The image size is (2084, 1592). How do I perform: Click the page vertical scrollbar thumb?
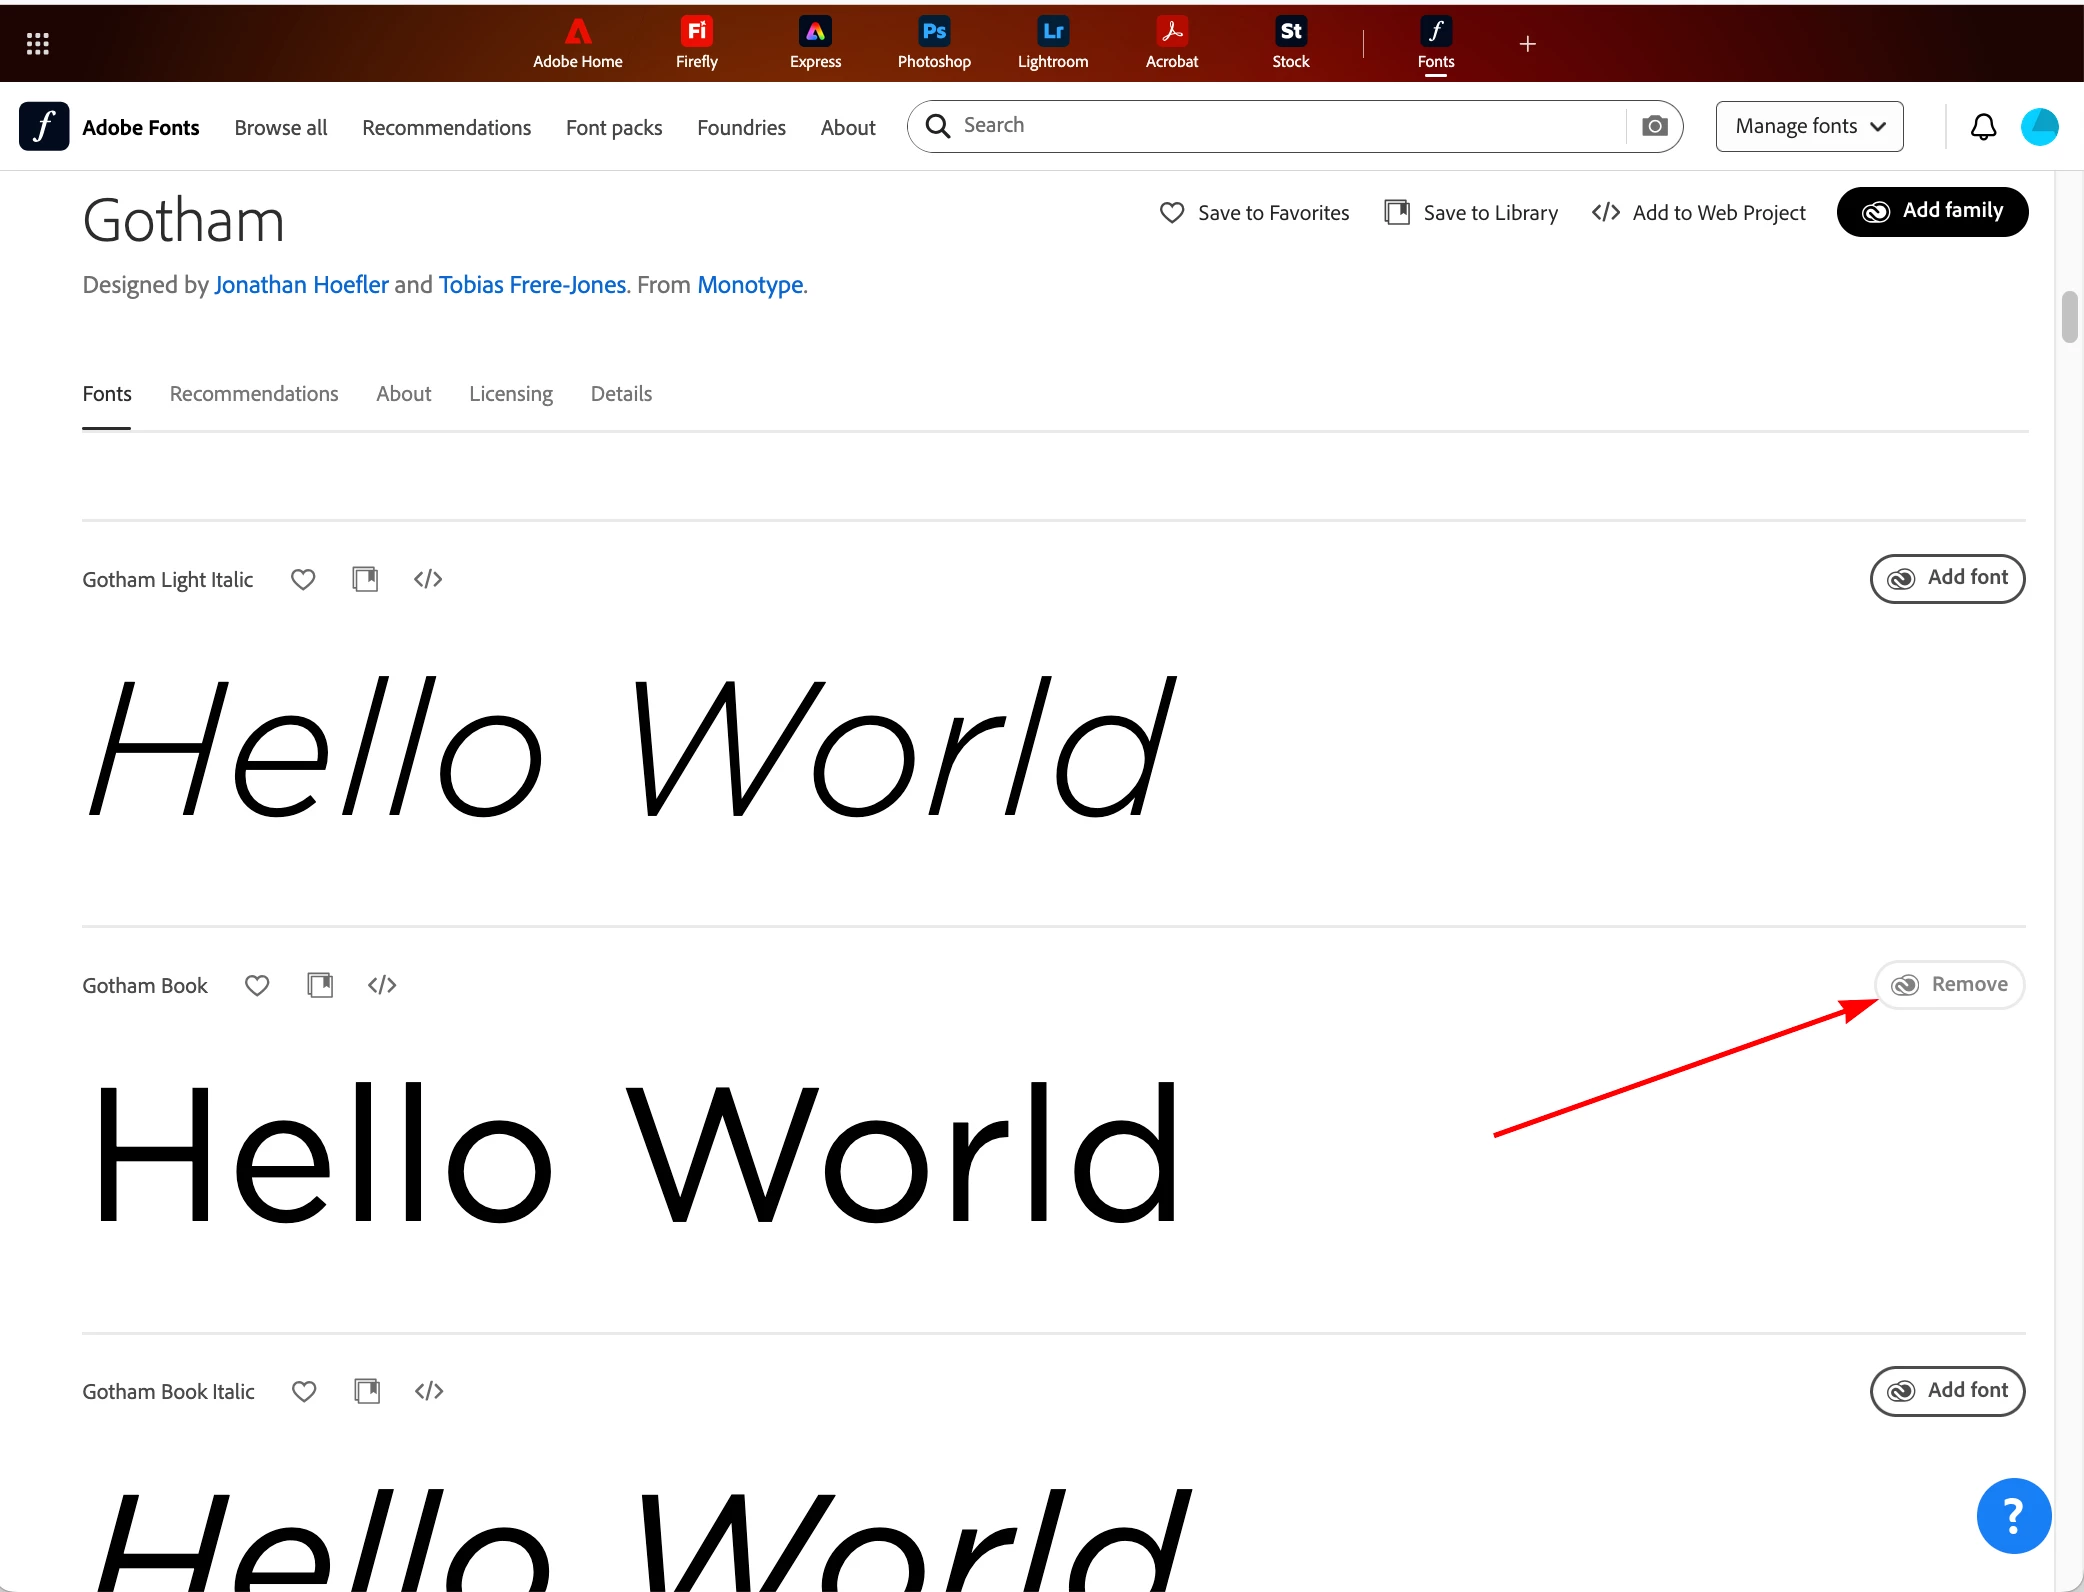[2070, 317]
